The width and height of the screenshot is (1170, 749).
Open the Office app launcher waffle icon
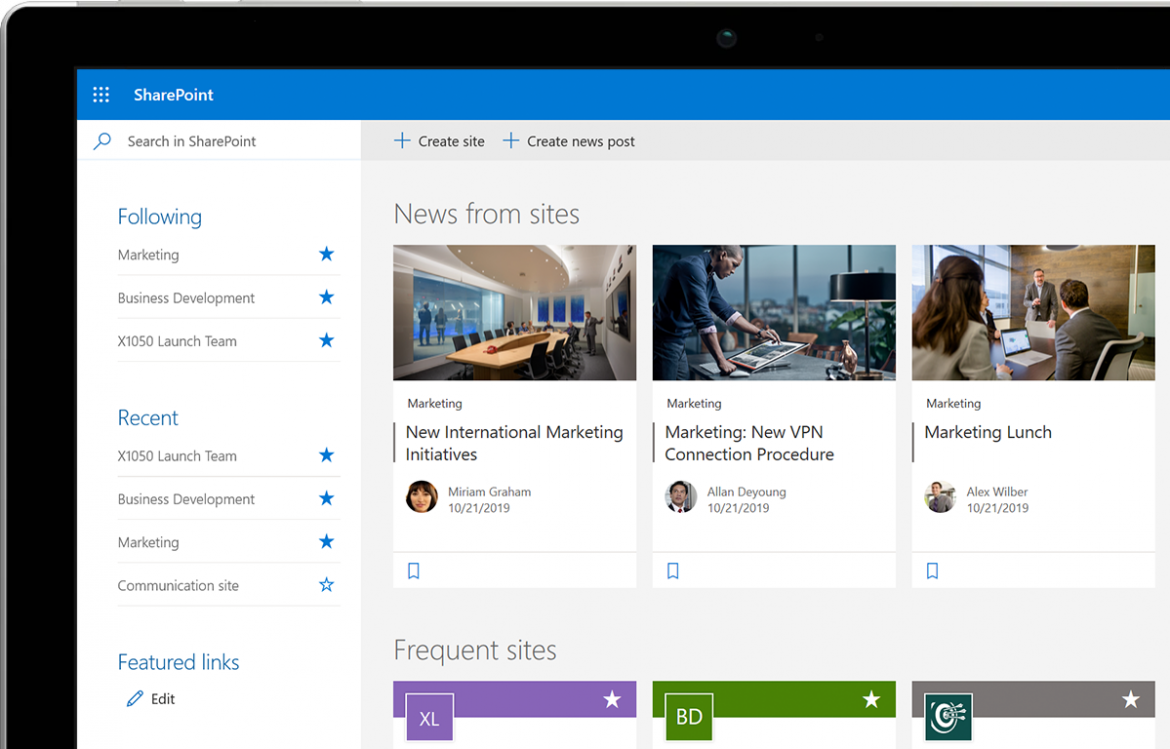click(100, 94)
